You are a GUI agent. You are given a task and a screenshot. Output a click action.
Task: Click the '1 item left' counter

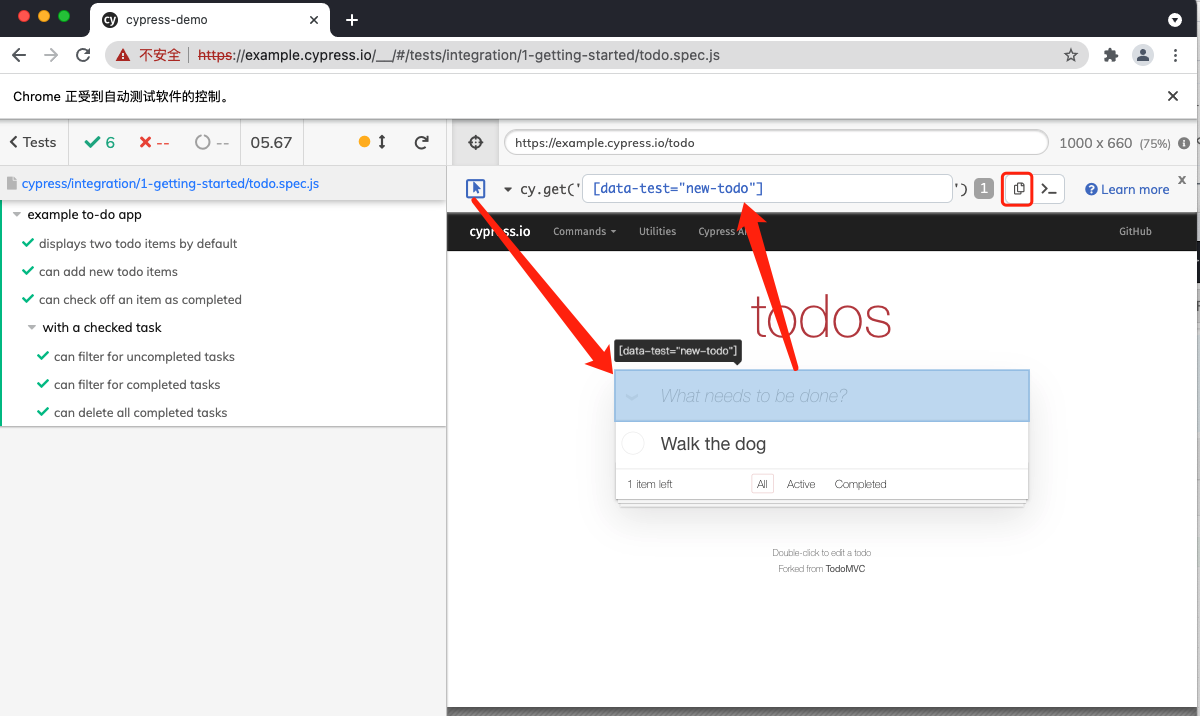(x=650, y=484)
